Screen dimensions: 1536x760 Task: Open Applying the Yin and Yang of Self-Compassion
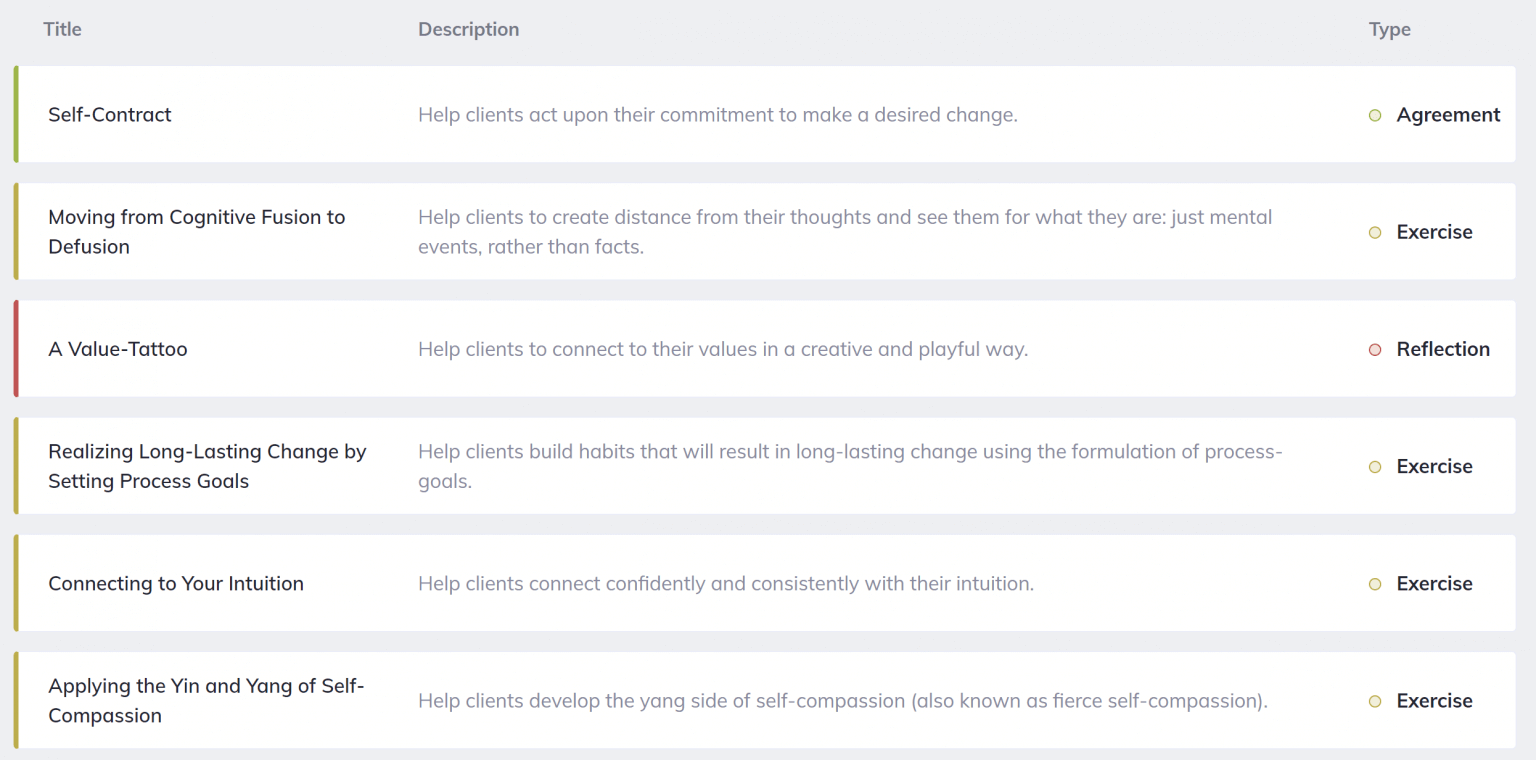point(206,700)
